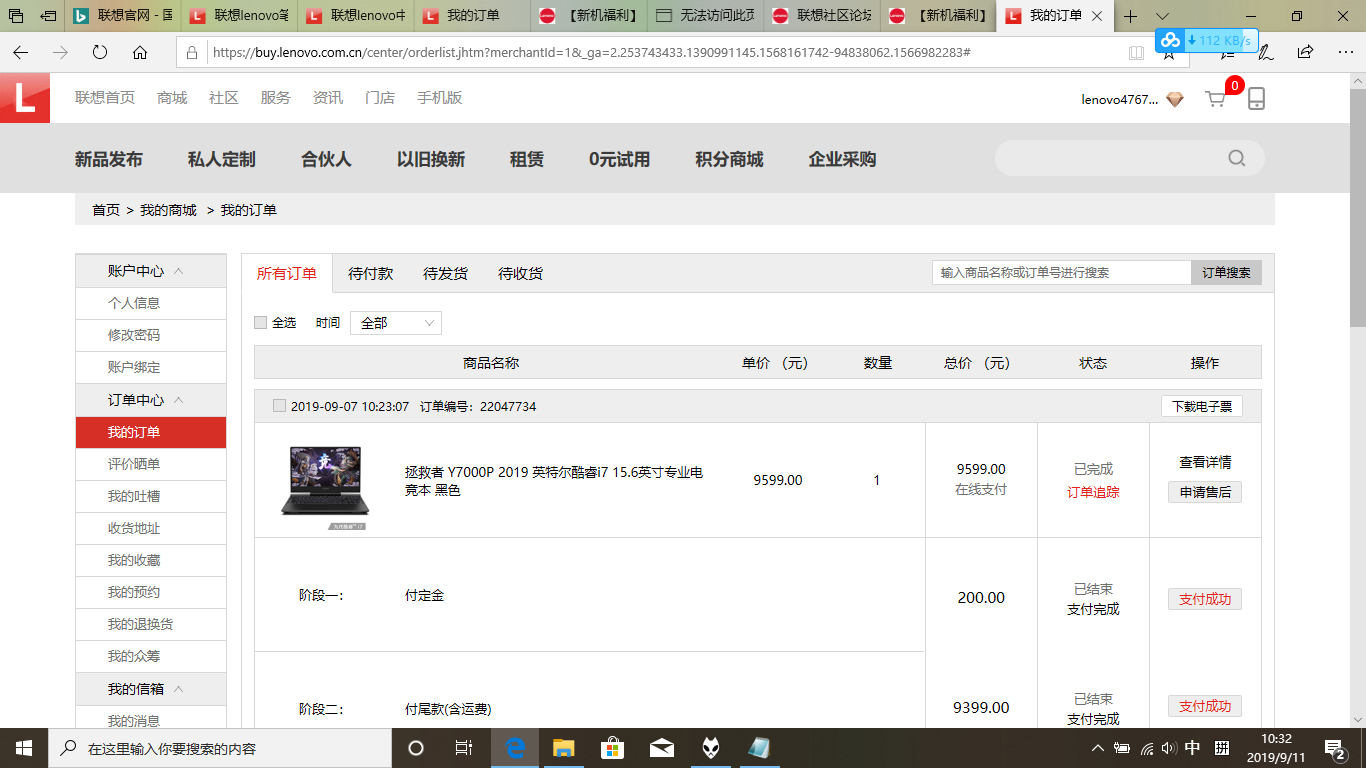Open the 时间 全部 dropdown

[395, 323]
